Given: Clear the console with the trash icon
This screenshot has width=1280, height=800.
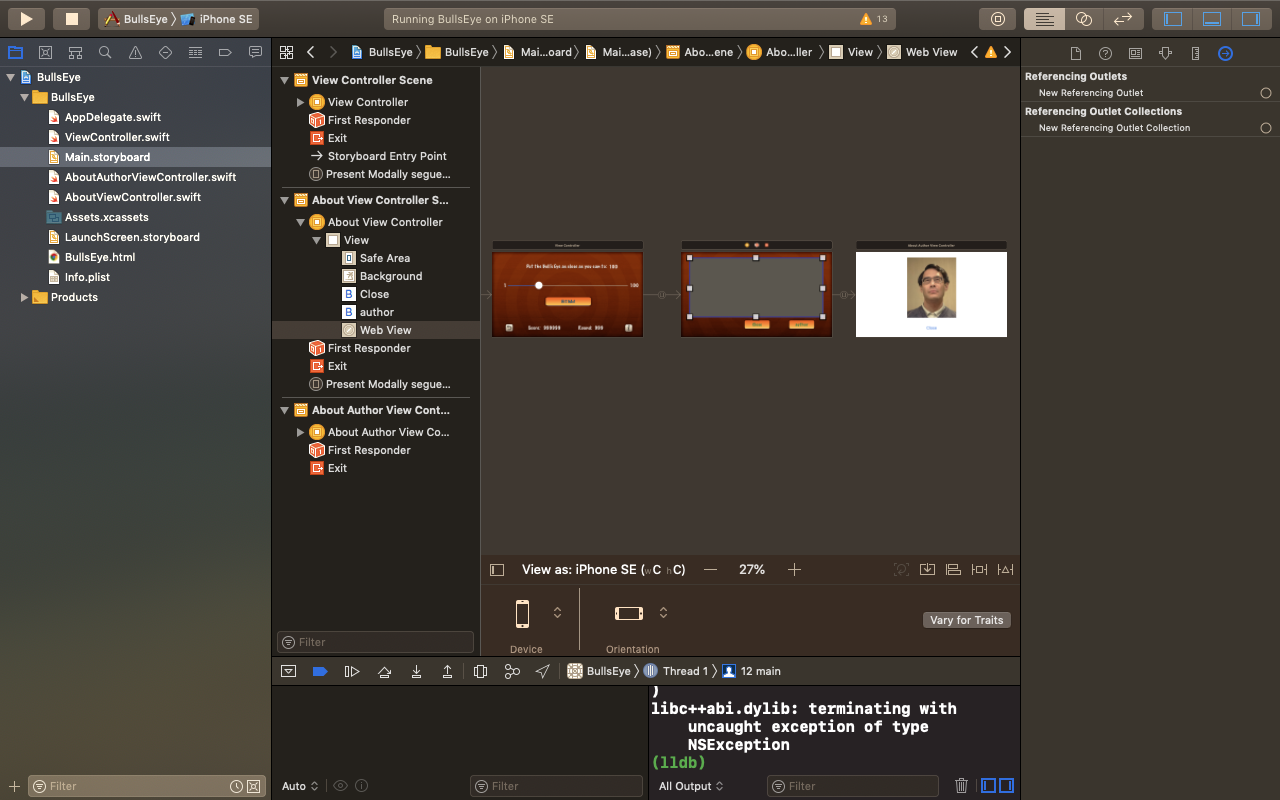Looking at the screenshot, I should click(961, 786).
